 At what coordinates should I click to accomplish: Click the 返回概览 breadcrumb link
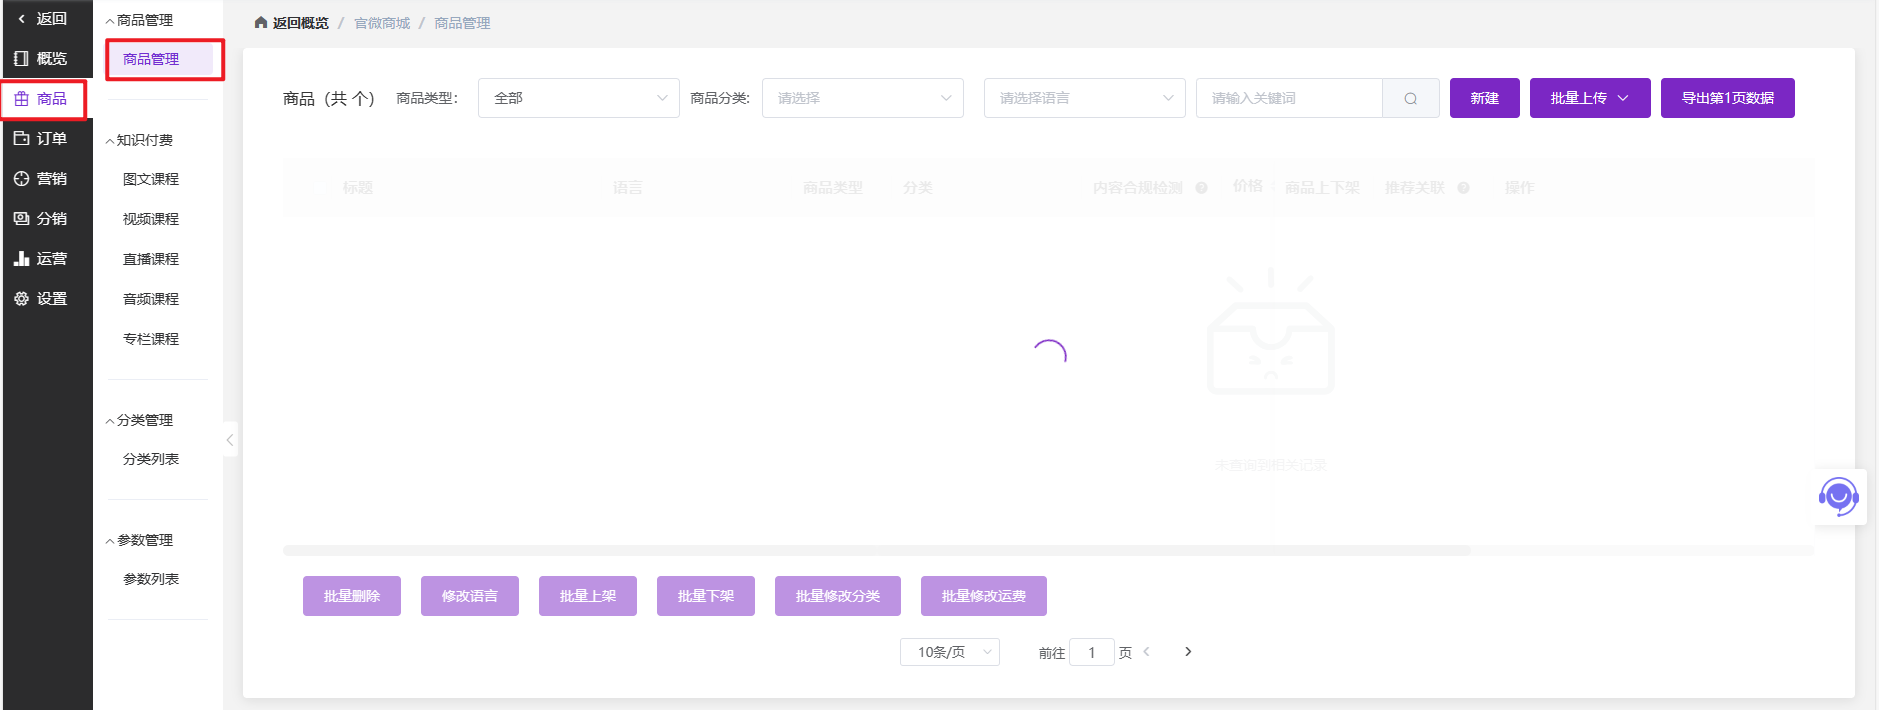tap(301, 23)
